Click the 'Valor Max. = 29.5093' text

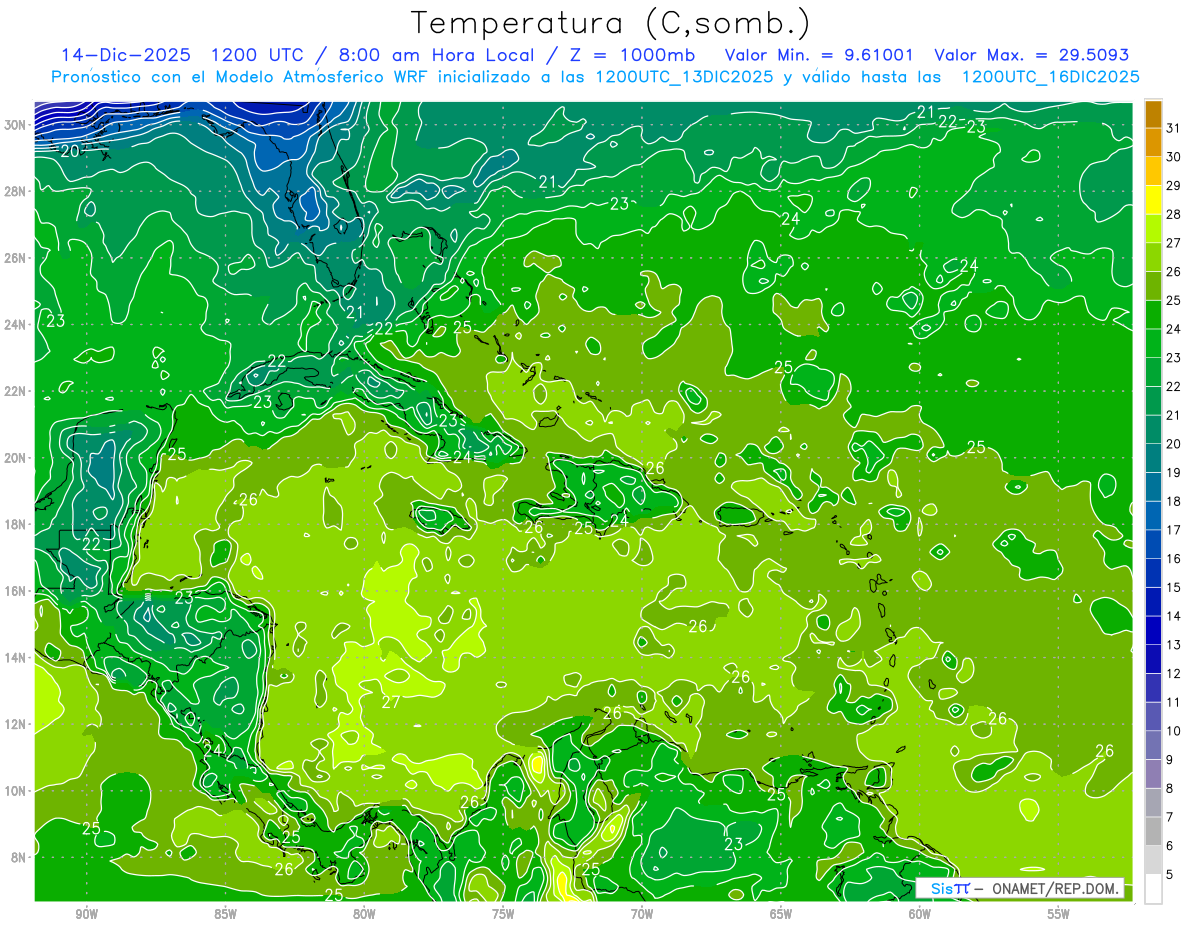[x=1032, y=55]
